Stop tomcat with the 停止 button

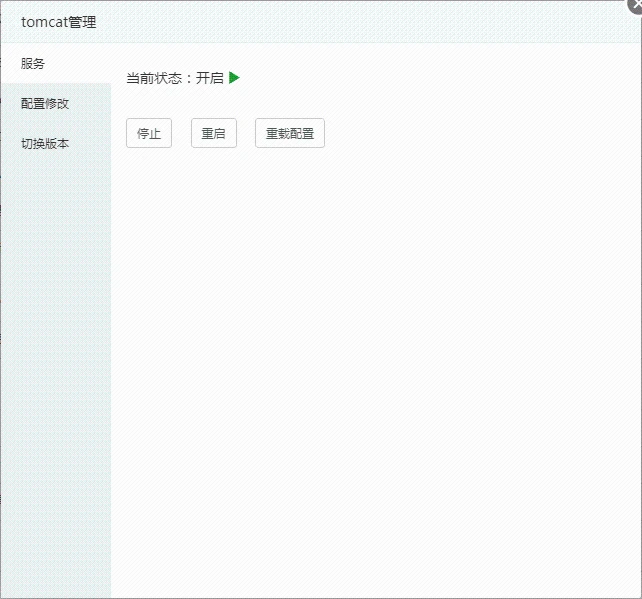tap(149, 133)
